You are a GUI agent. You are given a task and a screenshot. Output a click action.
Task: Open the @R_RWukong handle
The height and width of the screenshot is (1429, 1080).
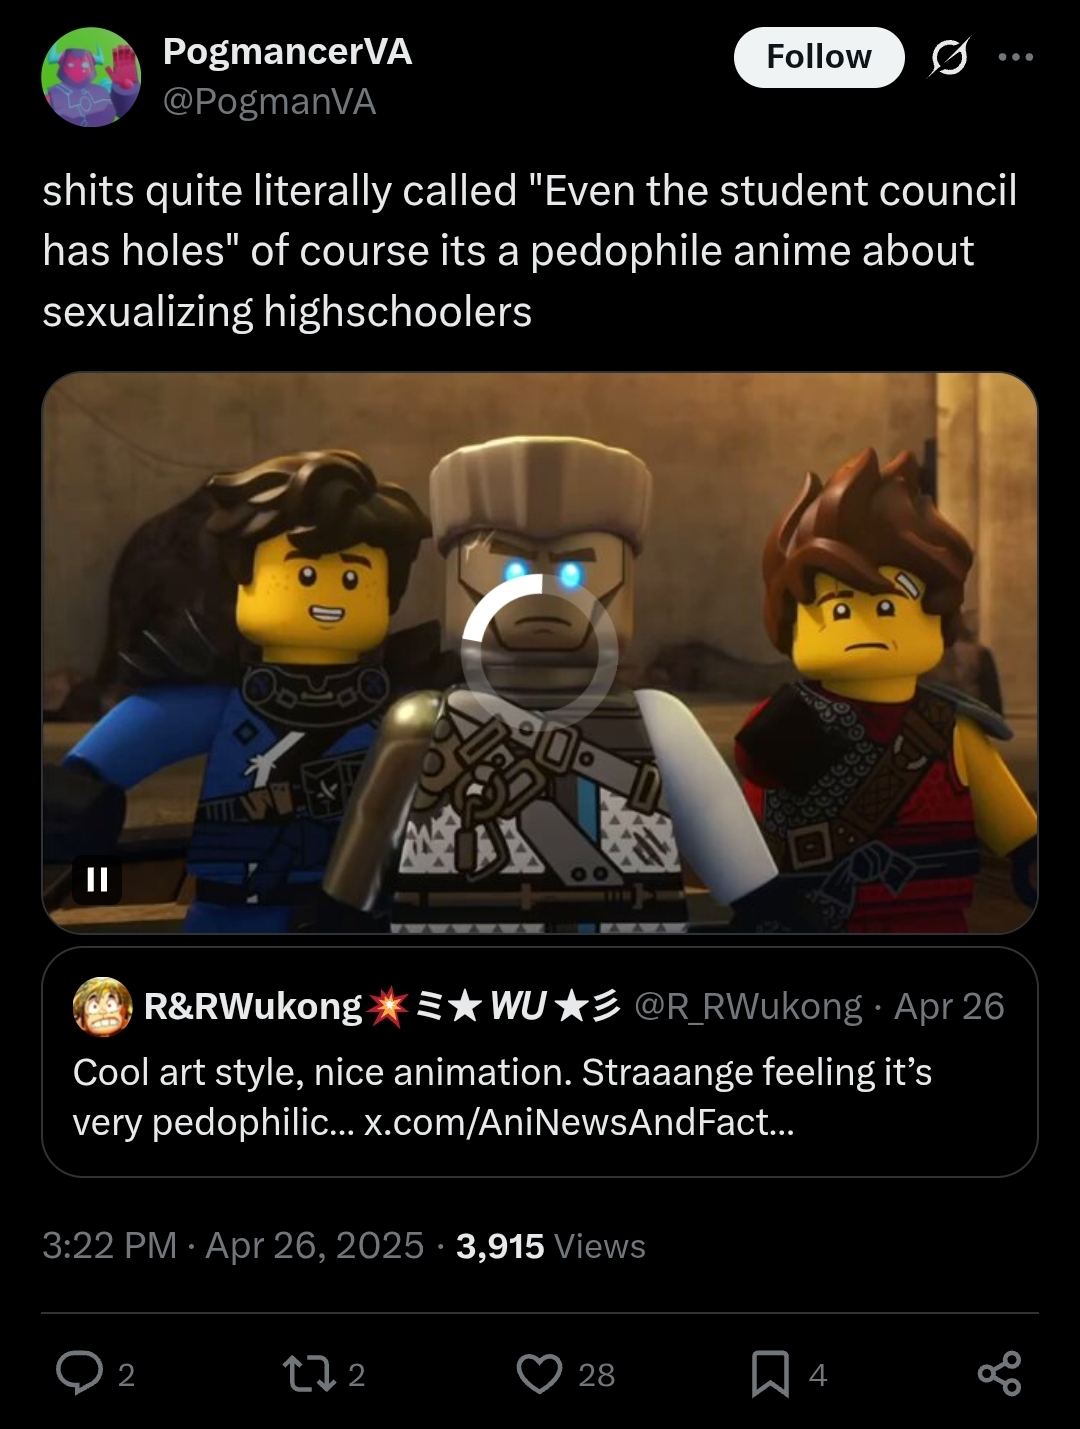click(748, 1007)
